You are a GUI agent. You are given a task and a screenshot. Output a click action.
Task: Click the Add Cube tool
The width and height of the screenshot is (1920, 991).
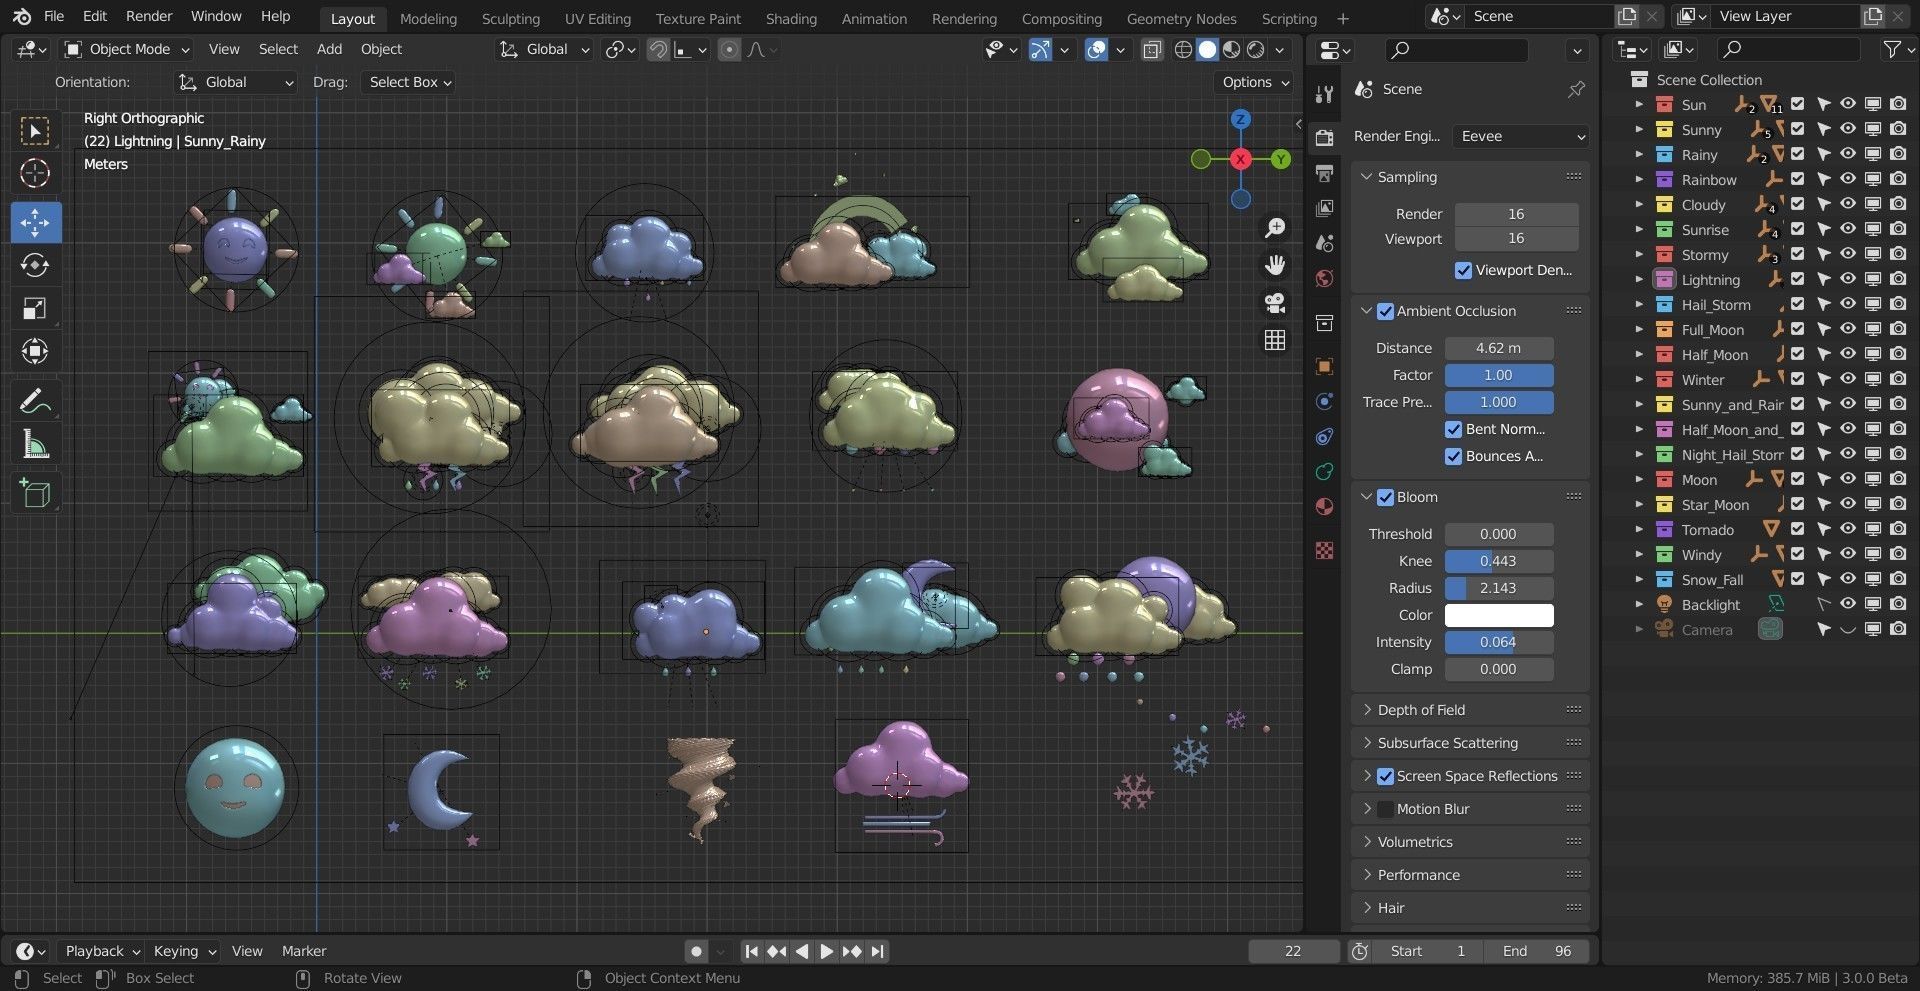(35, 493)
